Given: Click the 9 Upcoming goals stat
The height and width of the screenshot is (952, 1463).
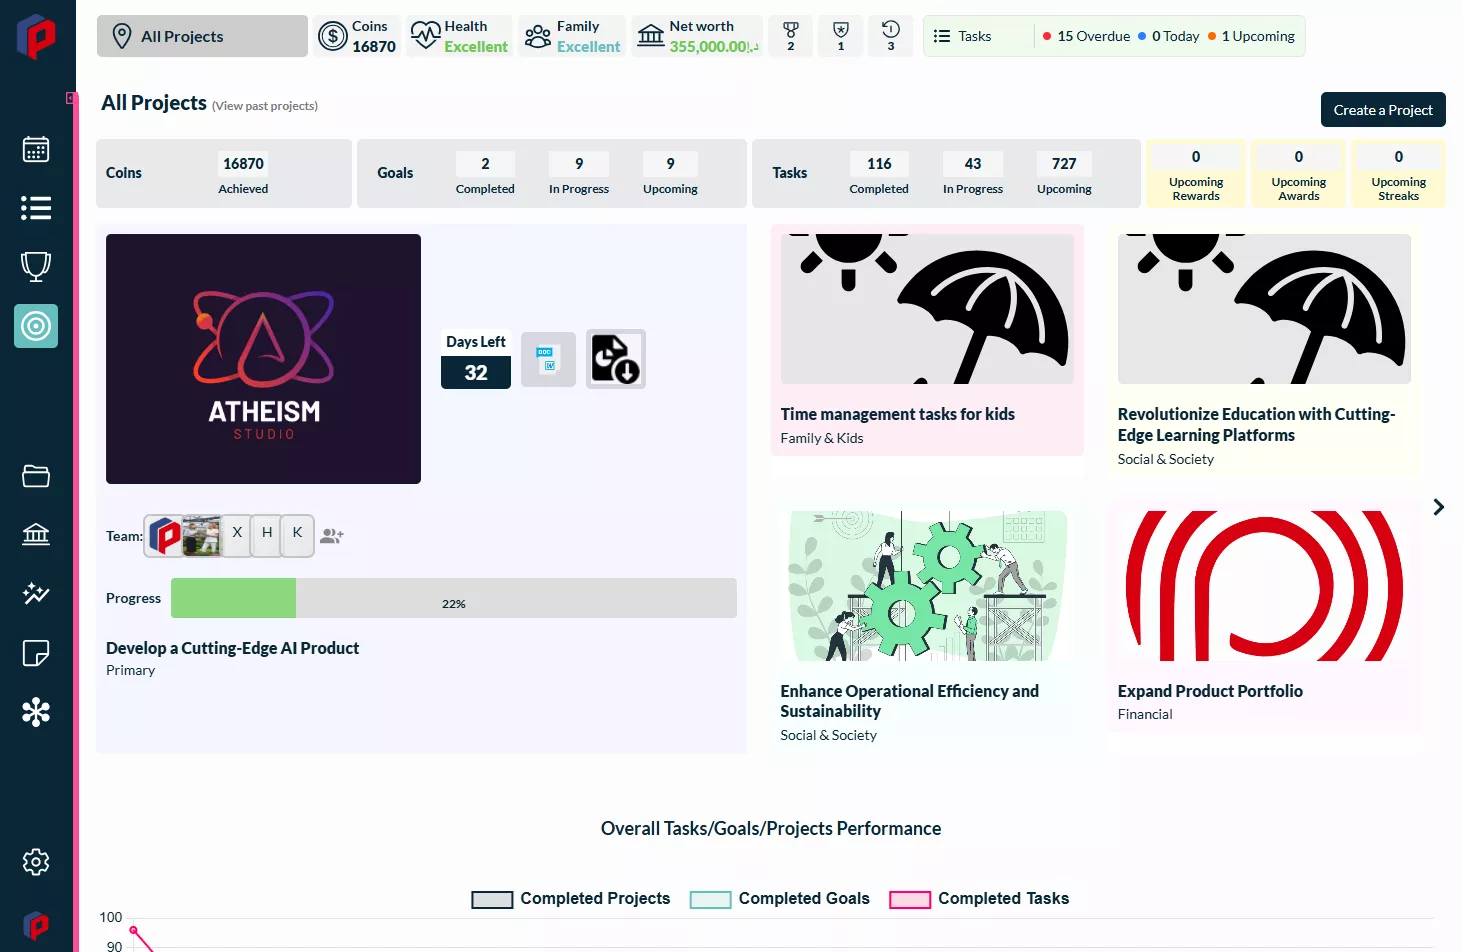Looking at the screenshot, I should coord(670,174).
